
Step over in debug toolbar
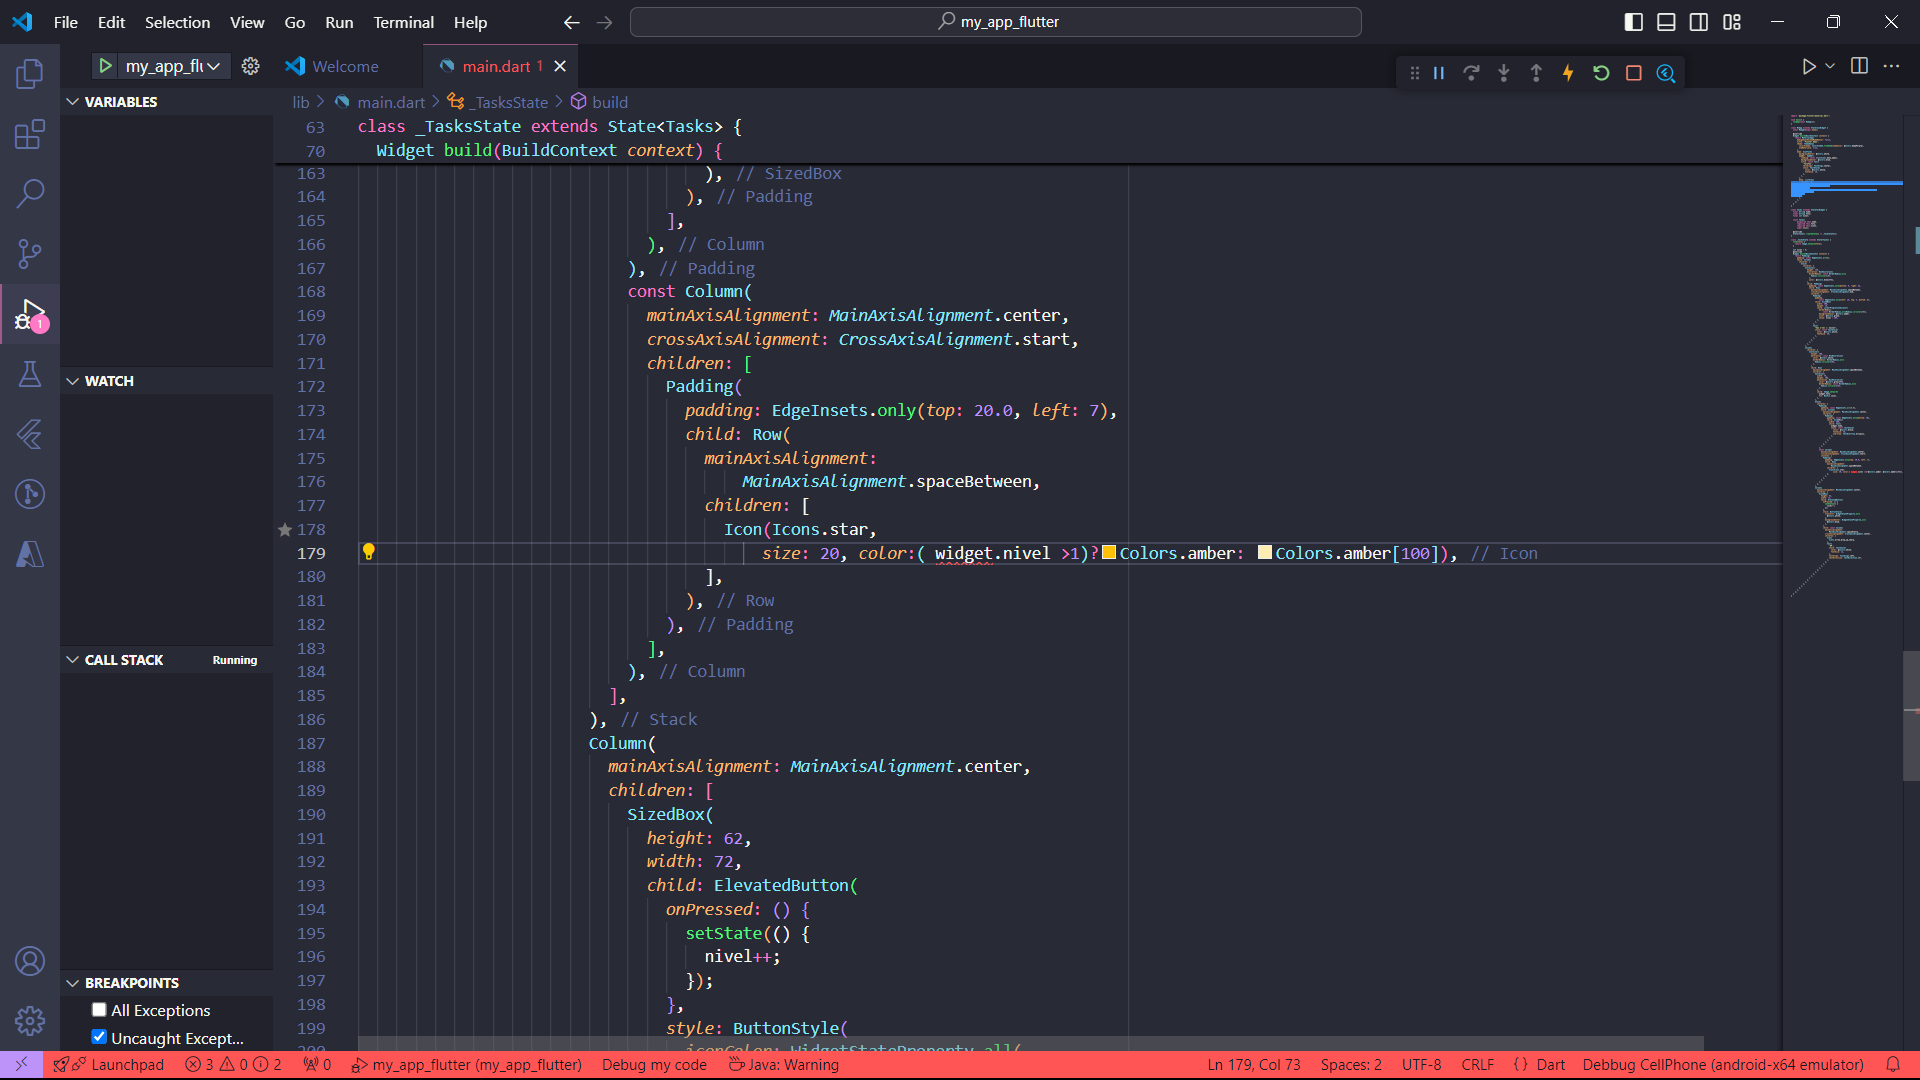click(x=1471, y=73)
